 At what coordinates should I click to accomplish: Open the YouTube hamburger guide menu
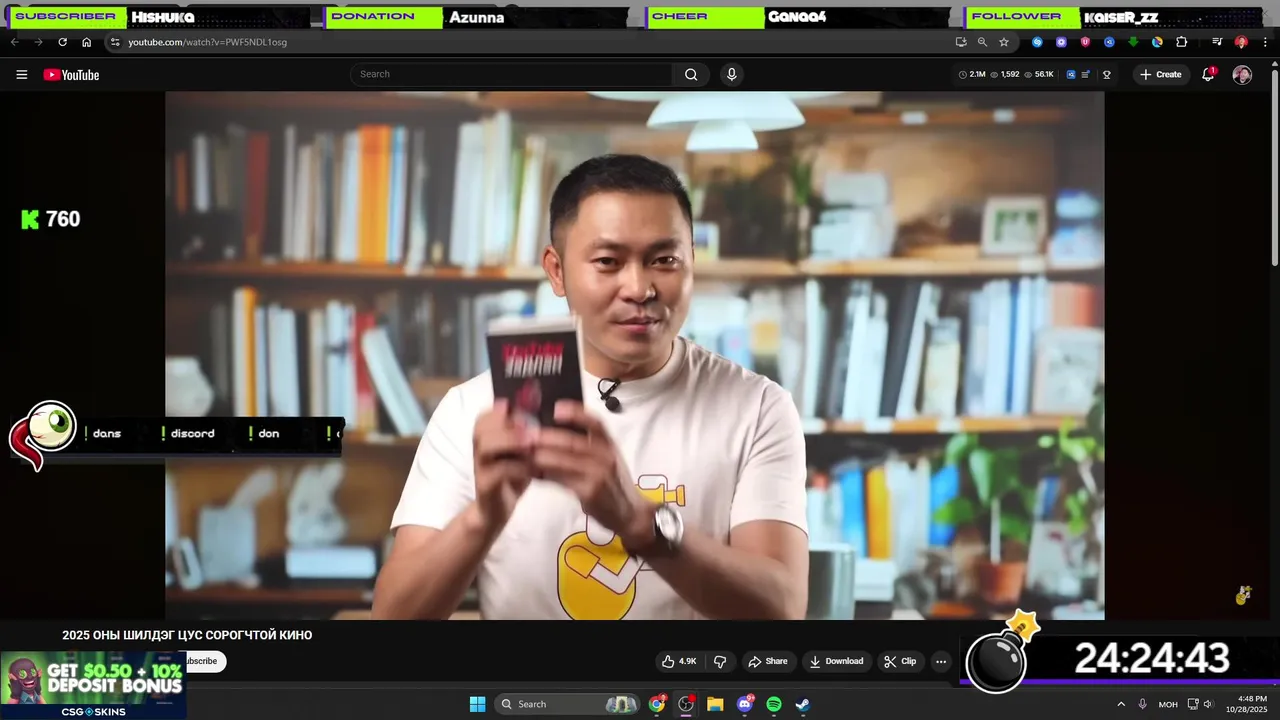[x=21, y=75]
